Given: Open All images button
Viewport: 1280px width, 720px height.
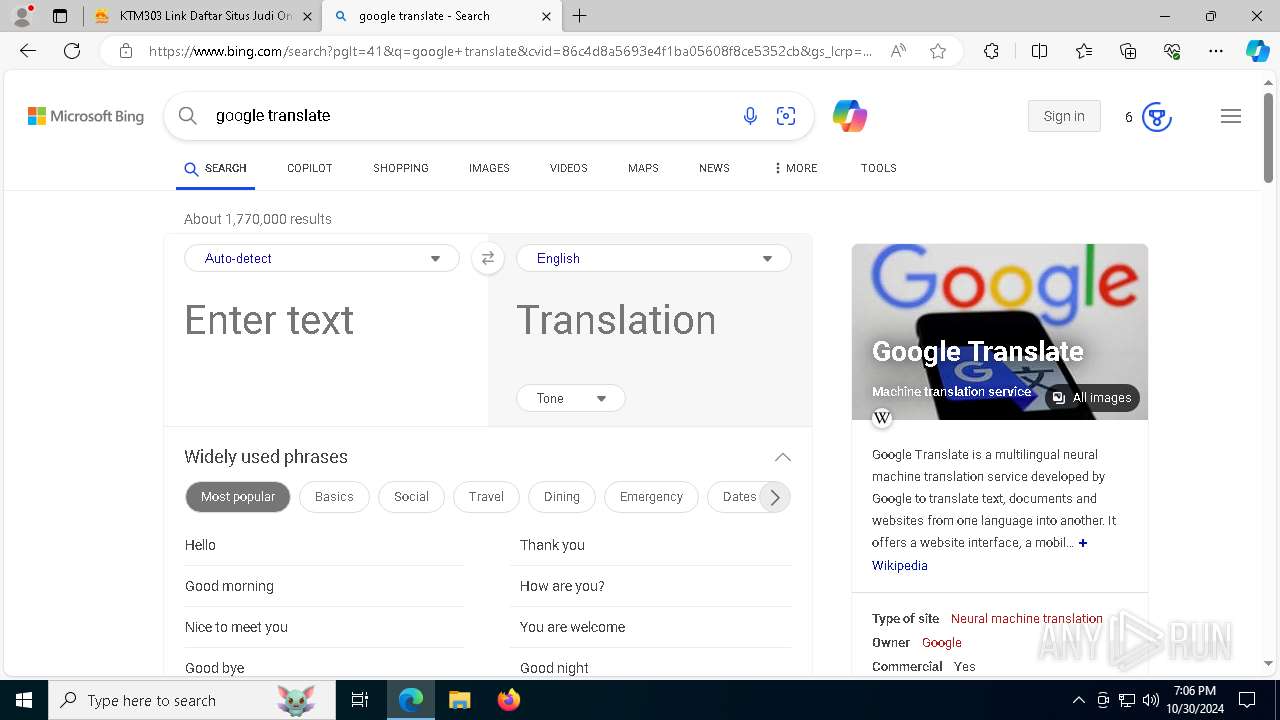Looking at the screenshot, I should (1092, 398).
